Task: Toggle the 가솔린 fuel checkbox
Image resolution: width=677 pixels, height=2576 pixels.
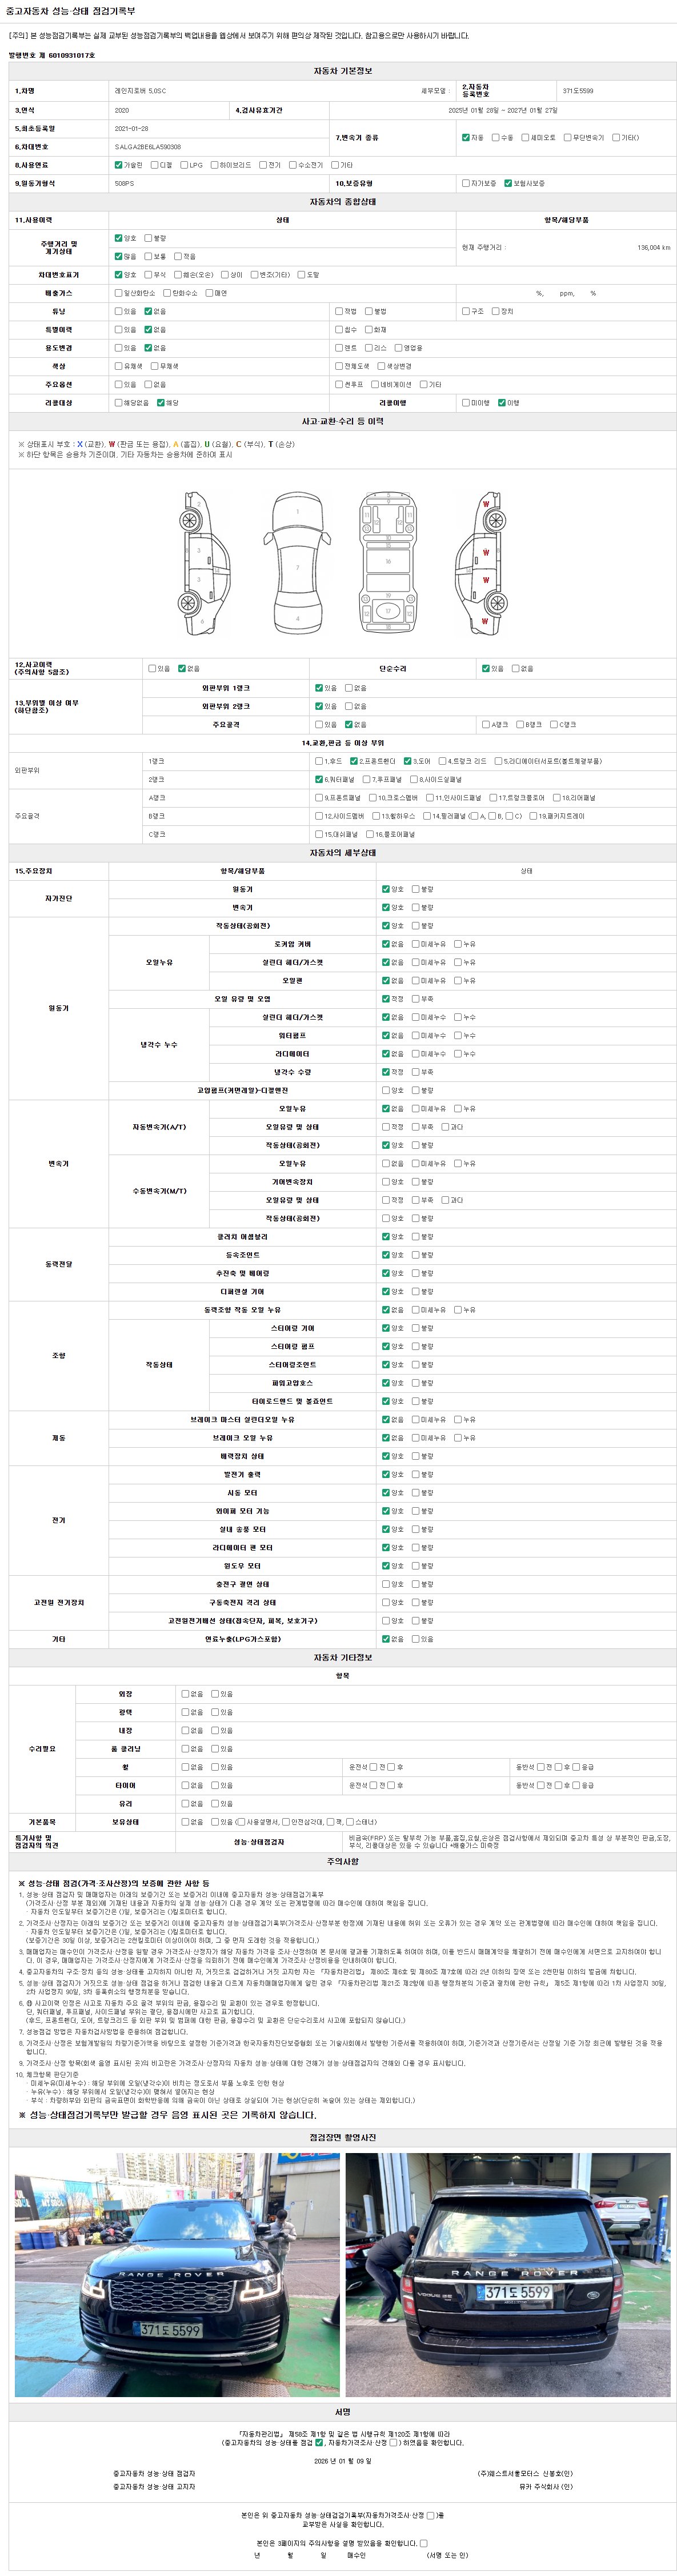Action: (x=119, y=165)
